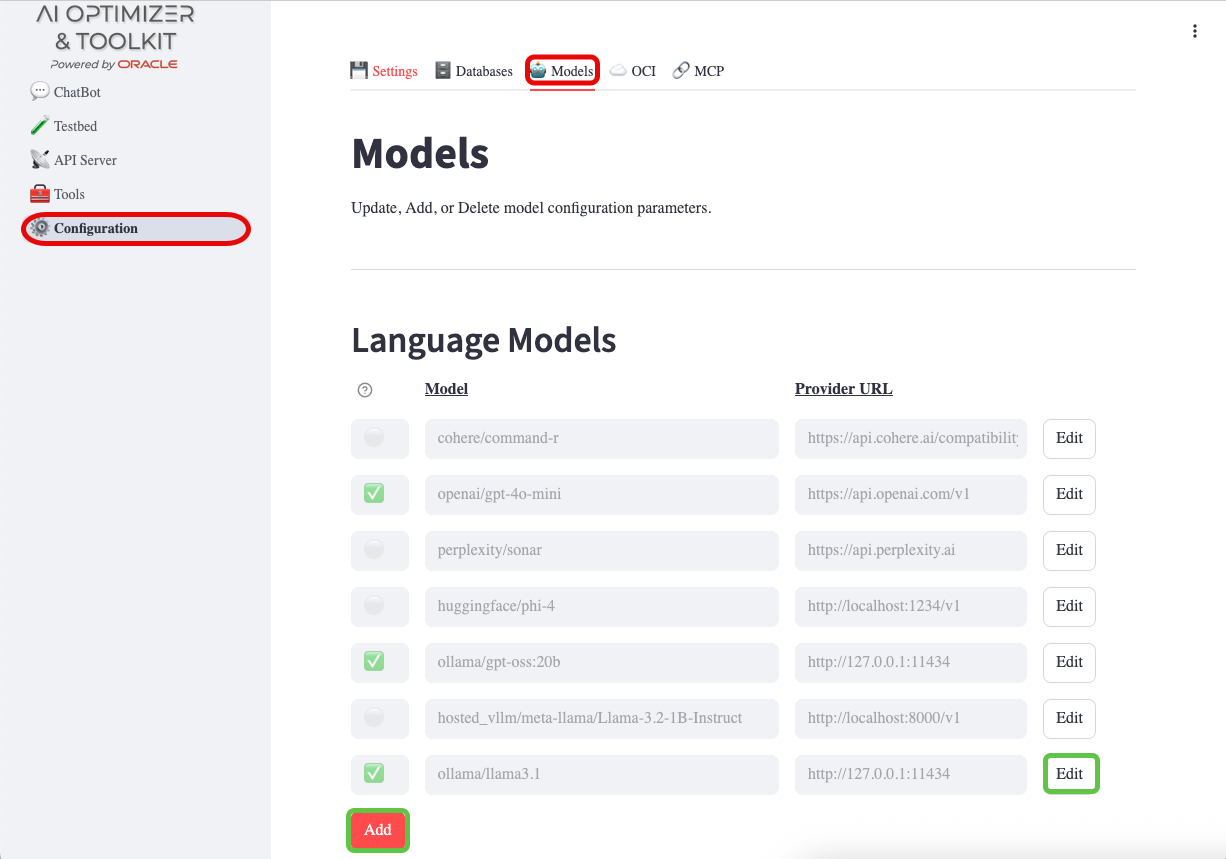Image resolution: width=1226 pixels, height=859 pixels.
Task: Click the Tools toolbox icon
Action: [39, 193]
